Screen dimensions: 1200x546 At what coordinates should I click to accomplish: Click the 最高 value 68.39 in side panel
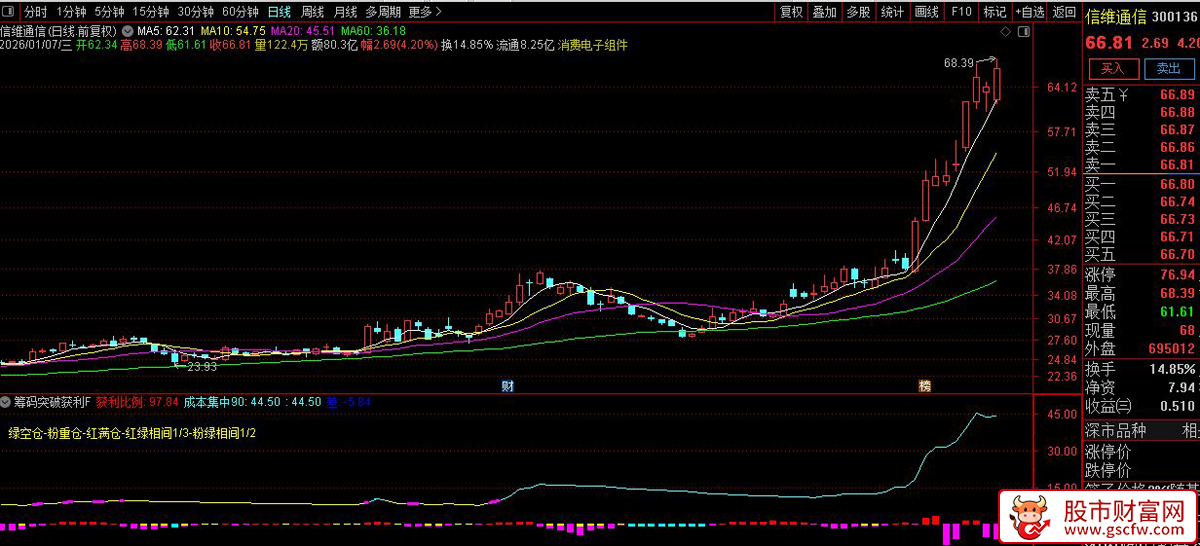coord(1177,293)
